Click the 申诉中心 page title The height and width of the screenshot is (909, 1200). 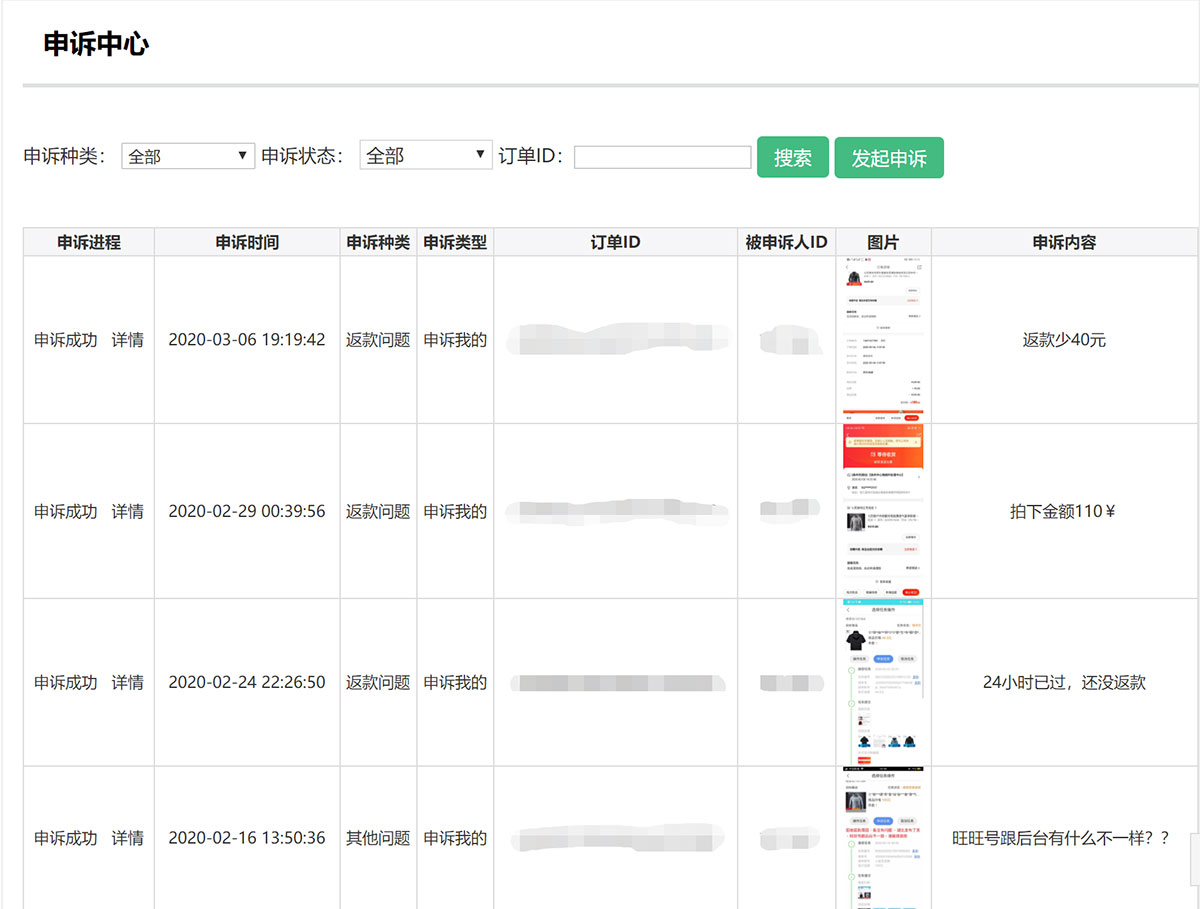pos(96,44)
